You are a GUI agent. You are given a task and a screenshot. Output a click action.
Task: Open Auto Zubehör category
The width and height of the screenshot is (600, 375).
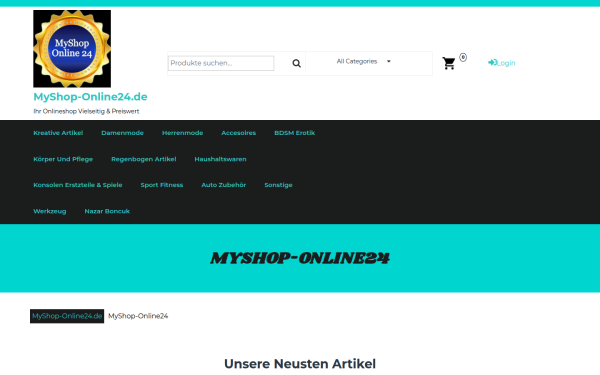223,185
